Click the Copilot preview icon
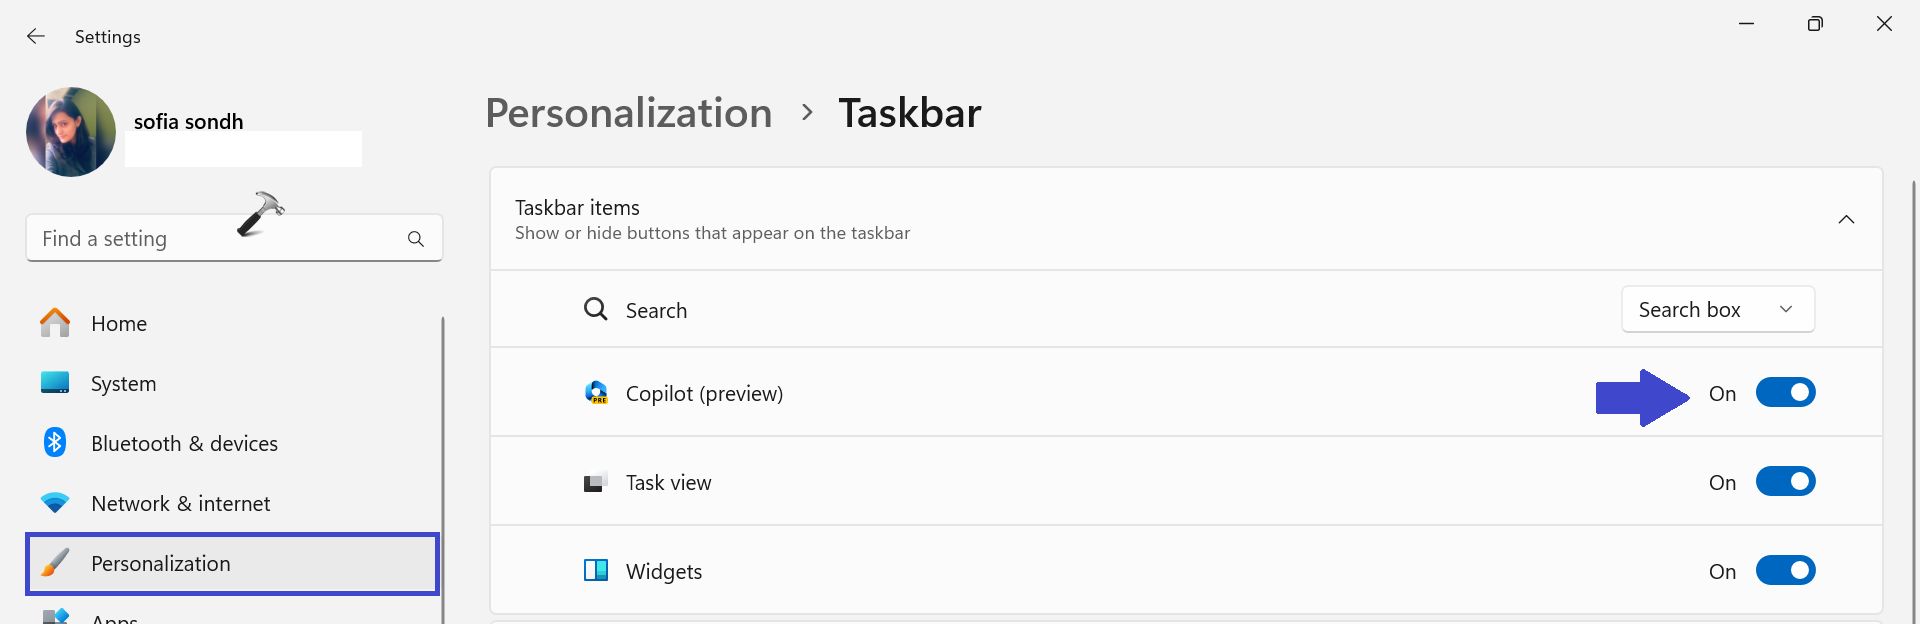The image size is (1920, 624). coord(596,393)
